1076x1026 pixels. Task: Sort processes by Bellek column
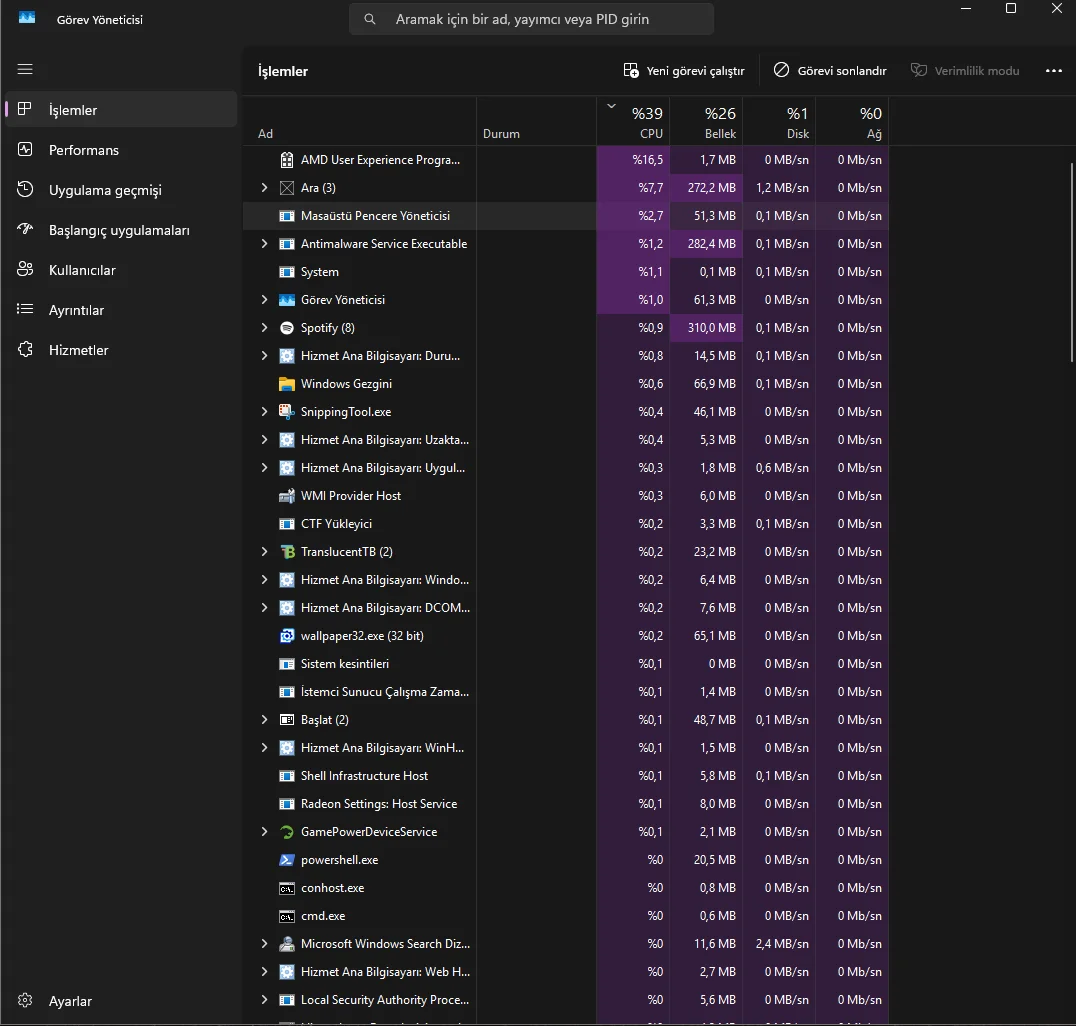tap(706, 123)
